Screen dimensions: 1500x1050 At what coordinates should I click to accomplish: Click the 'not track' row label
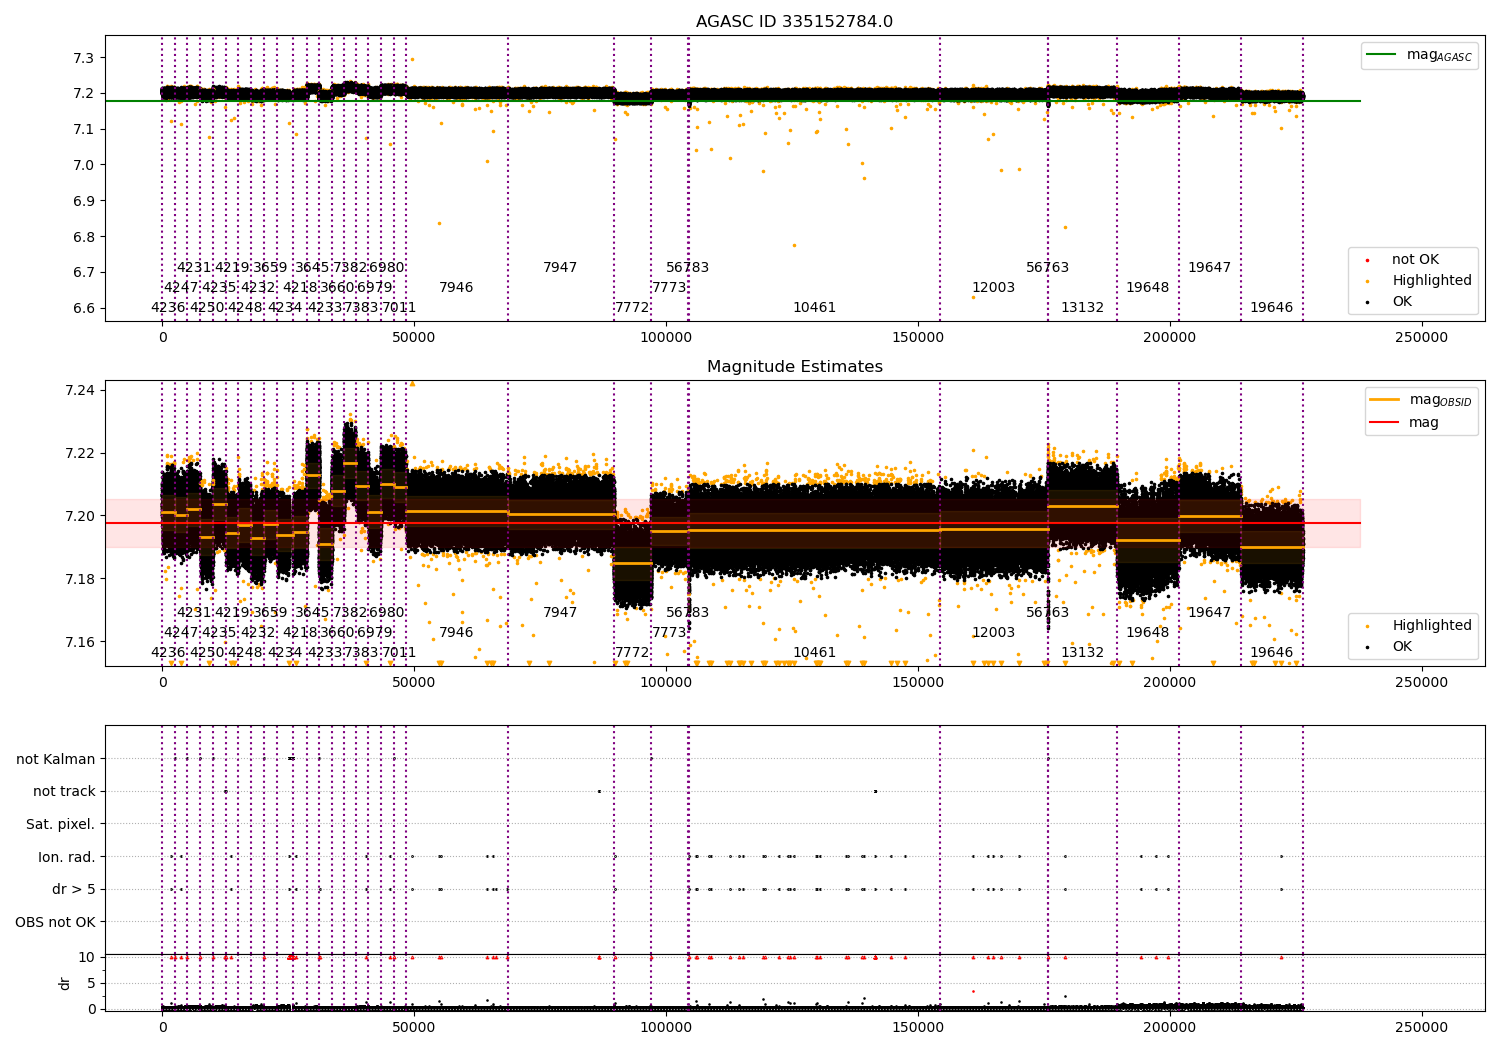tap(64, 792)
